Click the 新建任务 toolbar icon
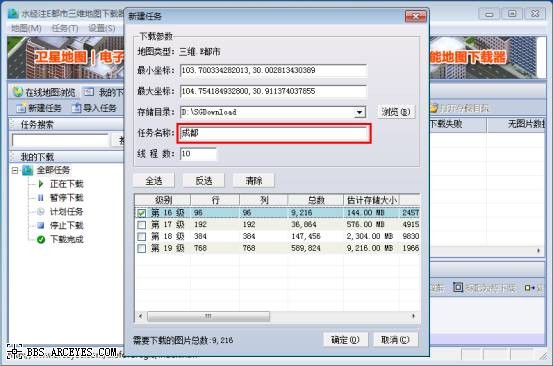553x366 pixels. point(21,108)
